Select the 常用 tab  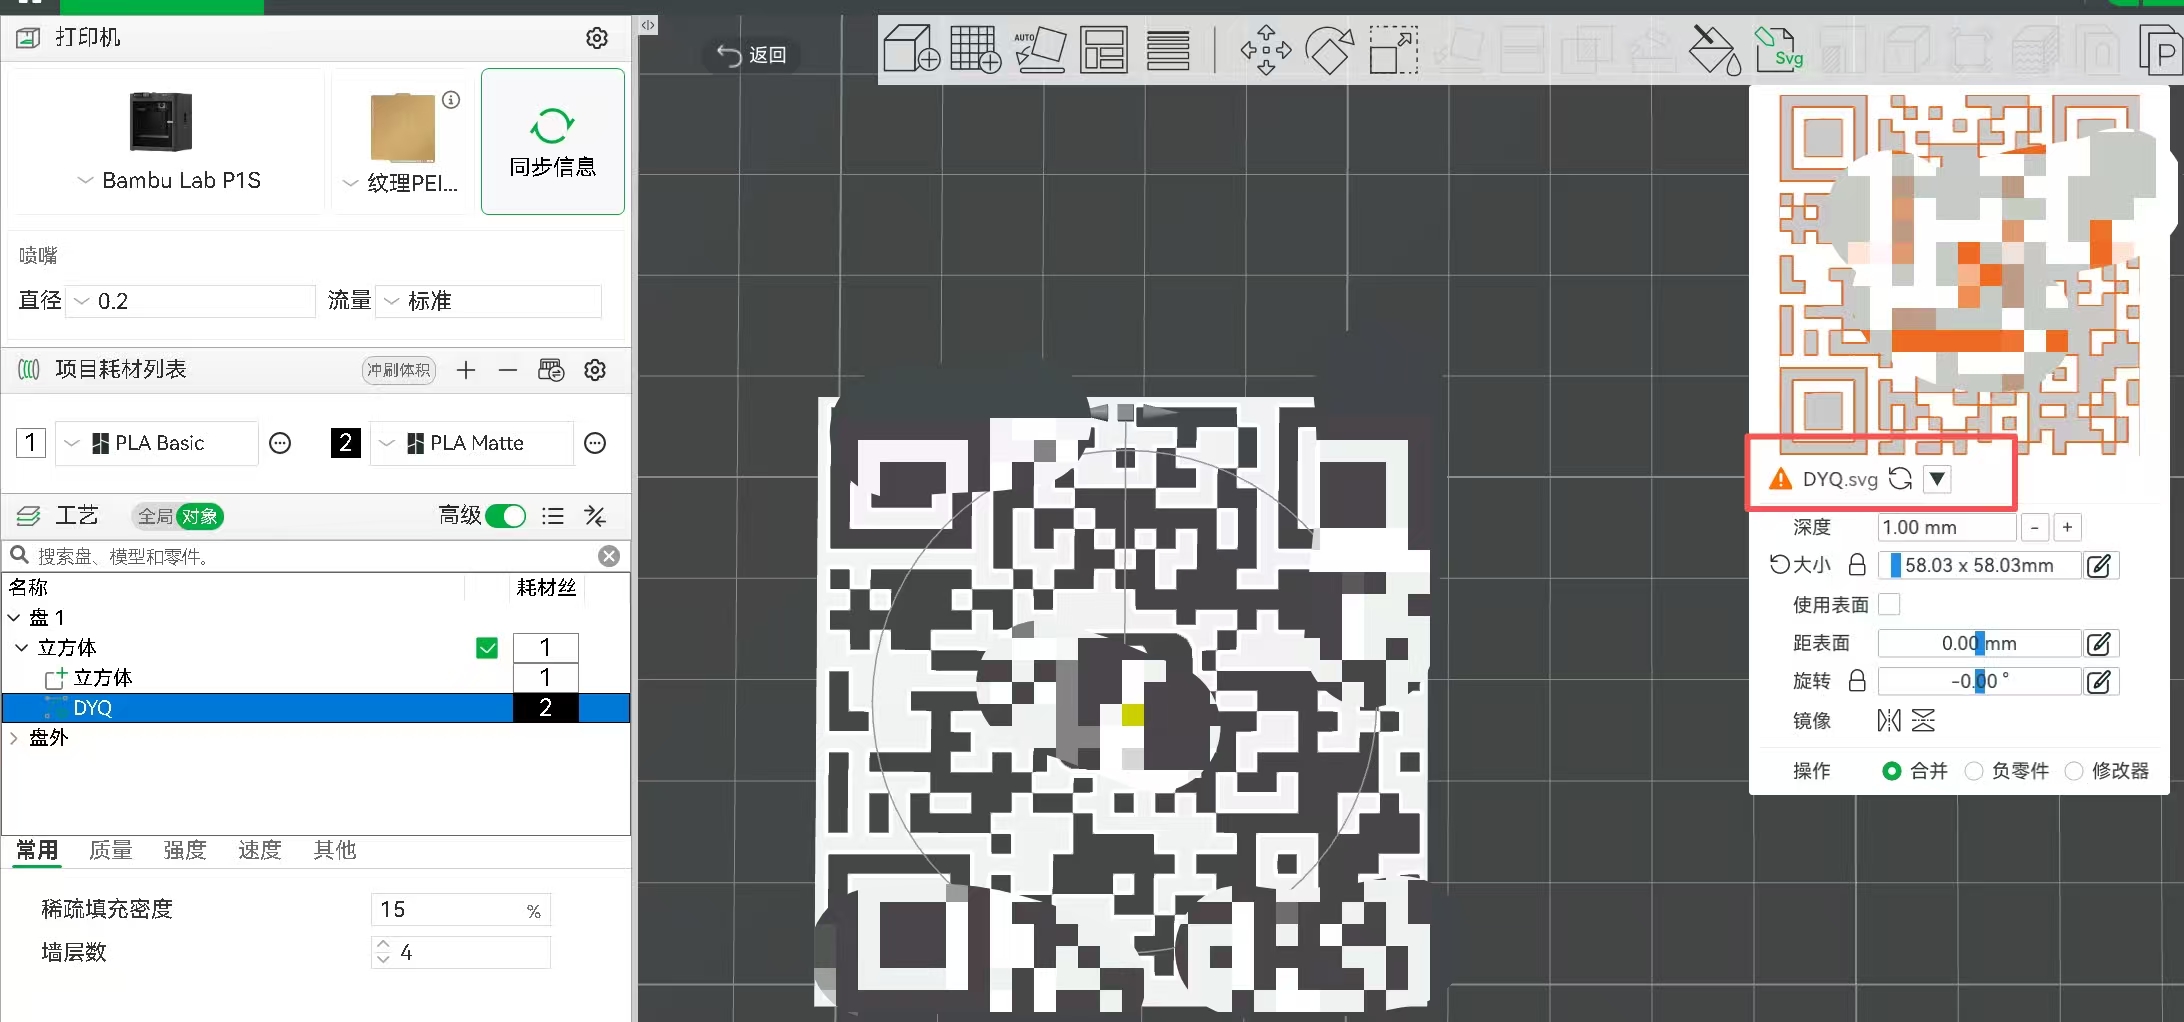[x=37, y=850]
